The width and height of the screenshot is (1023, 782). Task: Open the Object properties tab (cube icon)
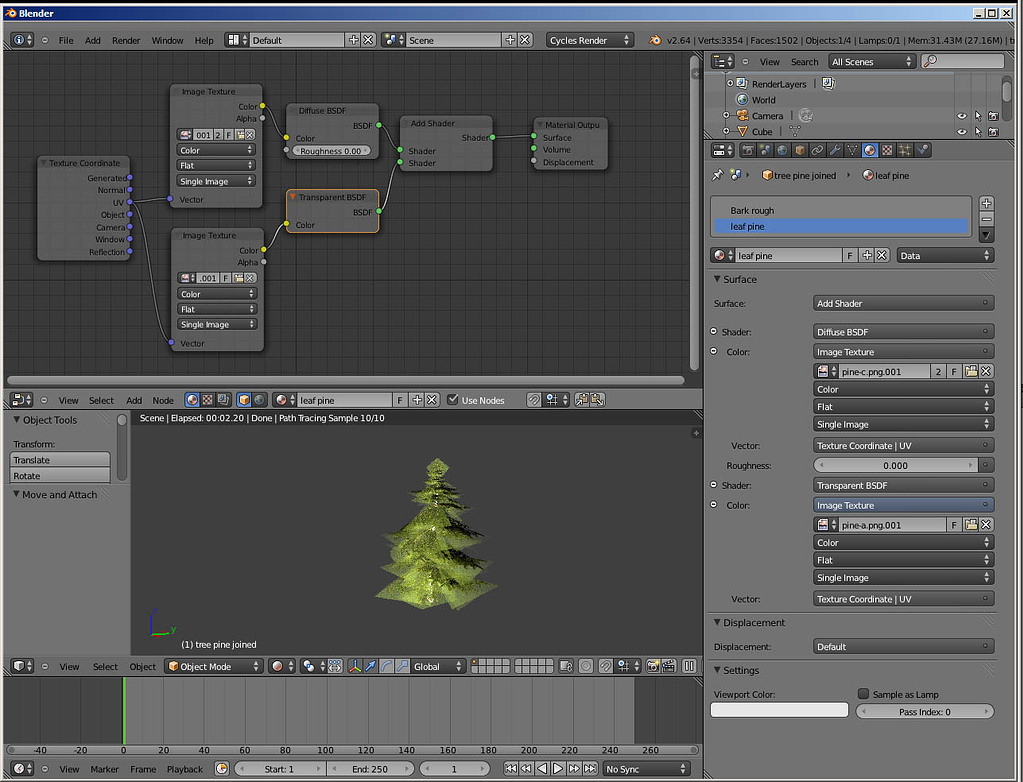coord(800,151)
